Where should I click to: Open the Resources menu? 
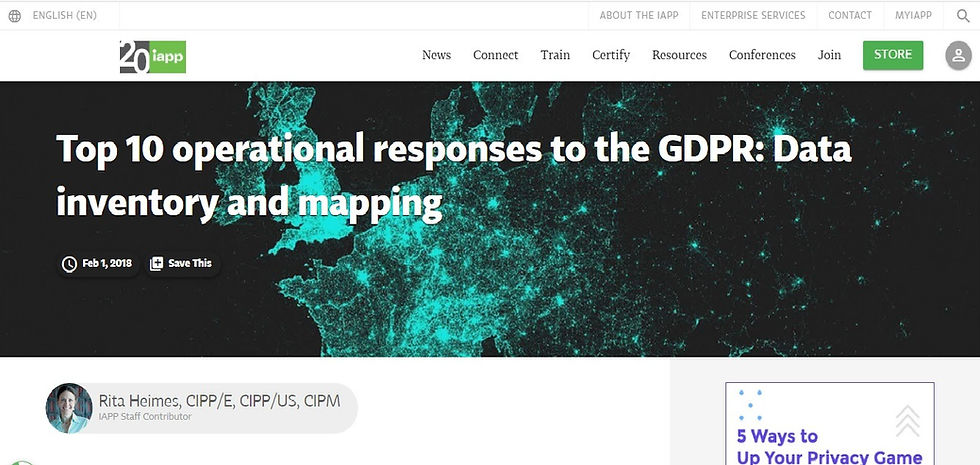pos(679,55)
